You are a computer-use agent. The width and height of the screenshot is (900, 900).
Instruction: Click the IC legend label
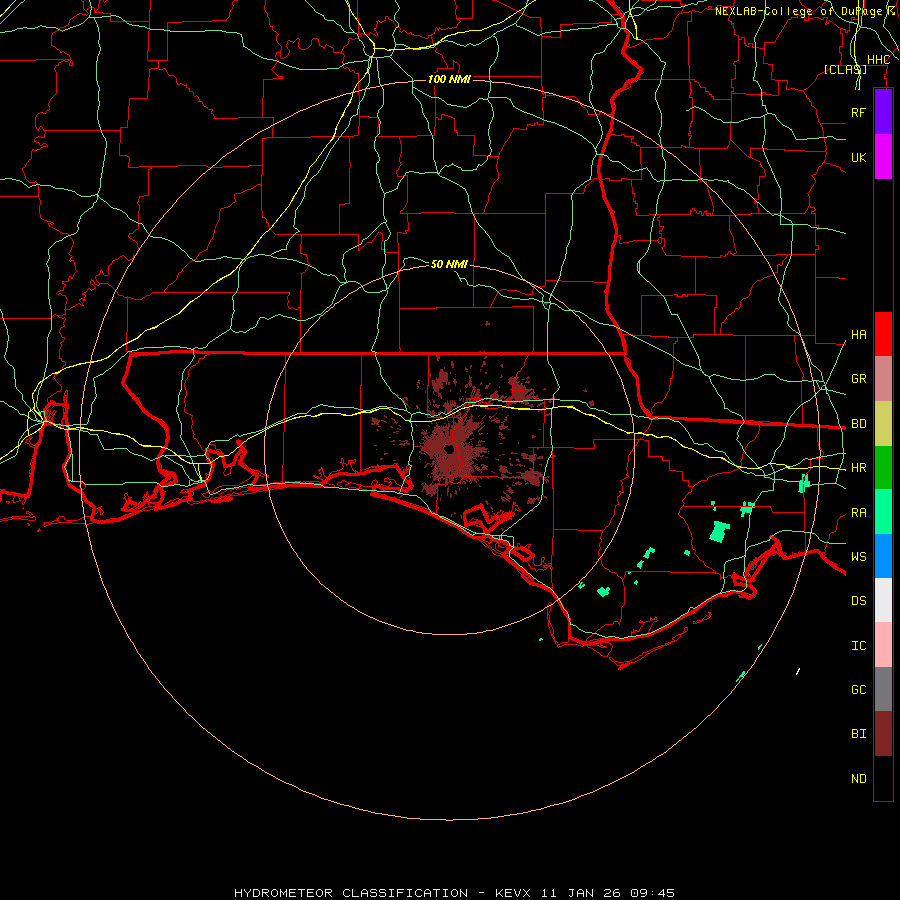(858, 646)
